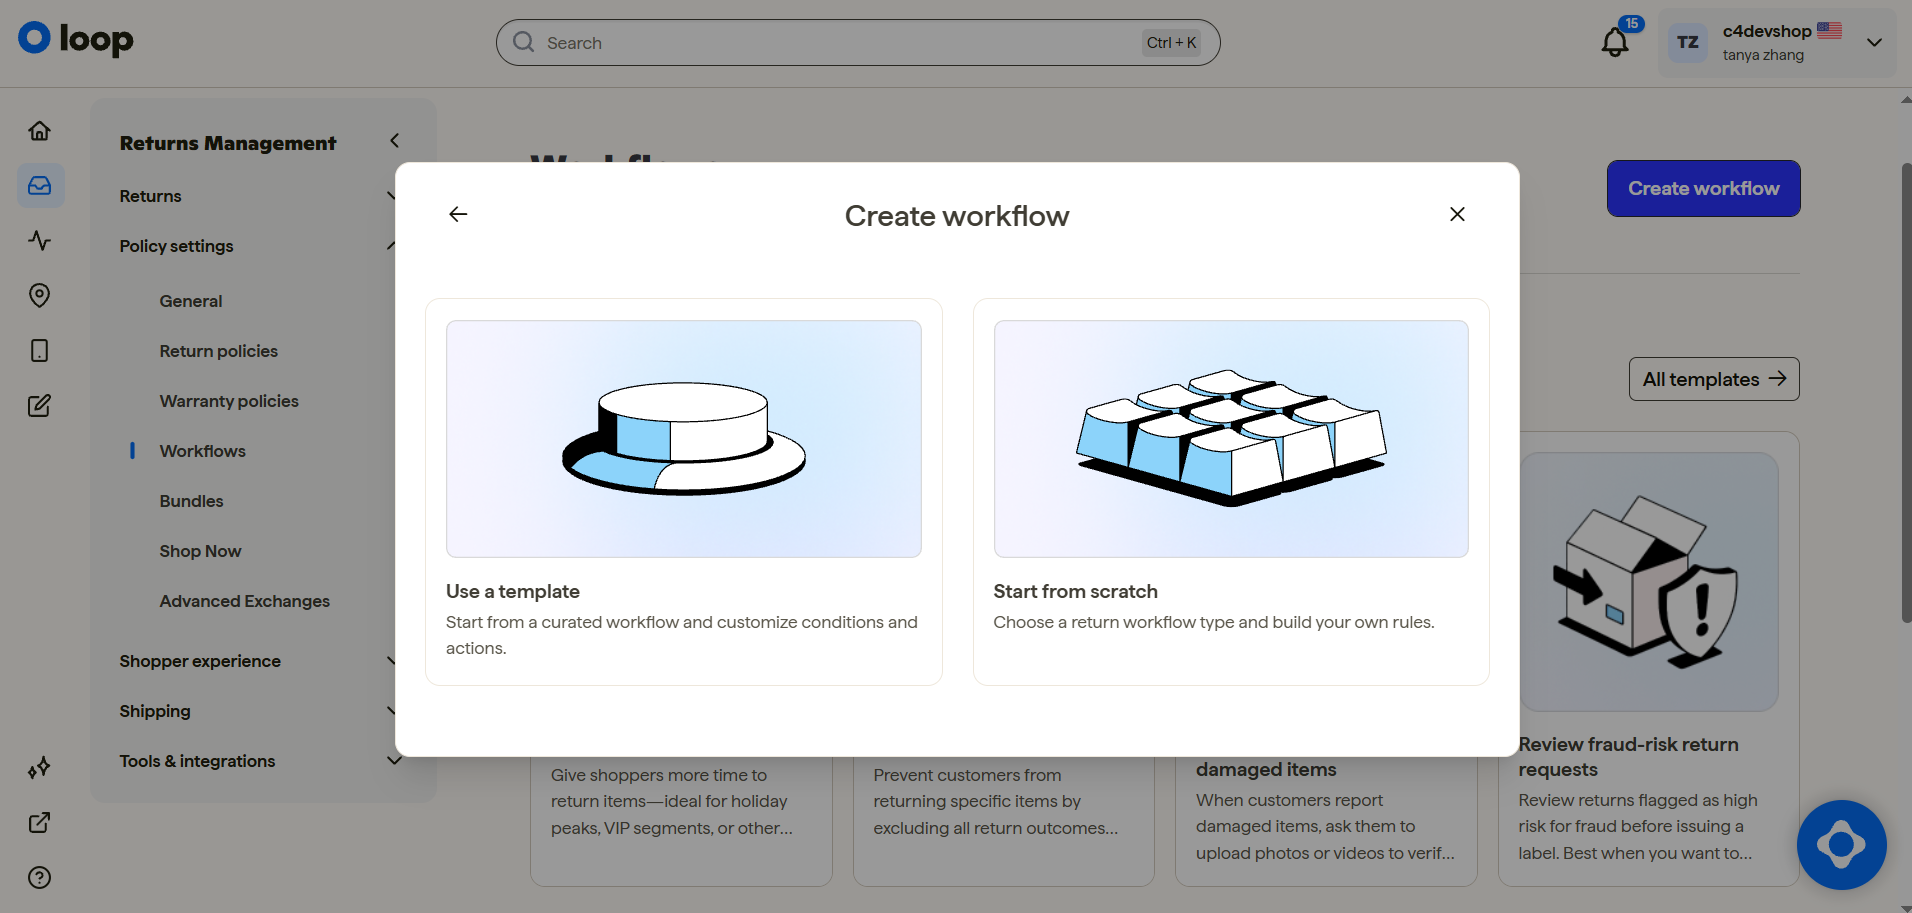1912x913 pixels.
Task: Open the help question mark icon
Action: 39,878
